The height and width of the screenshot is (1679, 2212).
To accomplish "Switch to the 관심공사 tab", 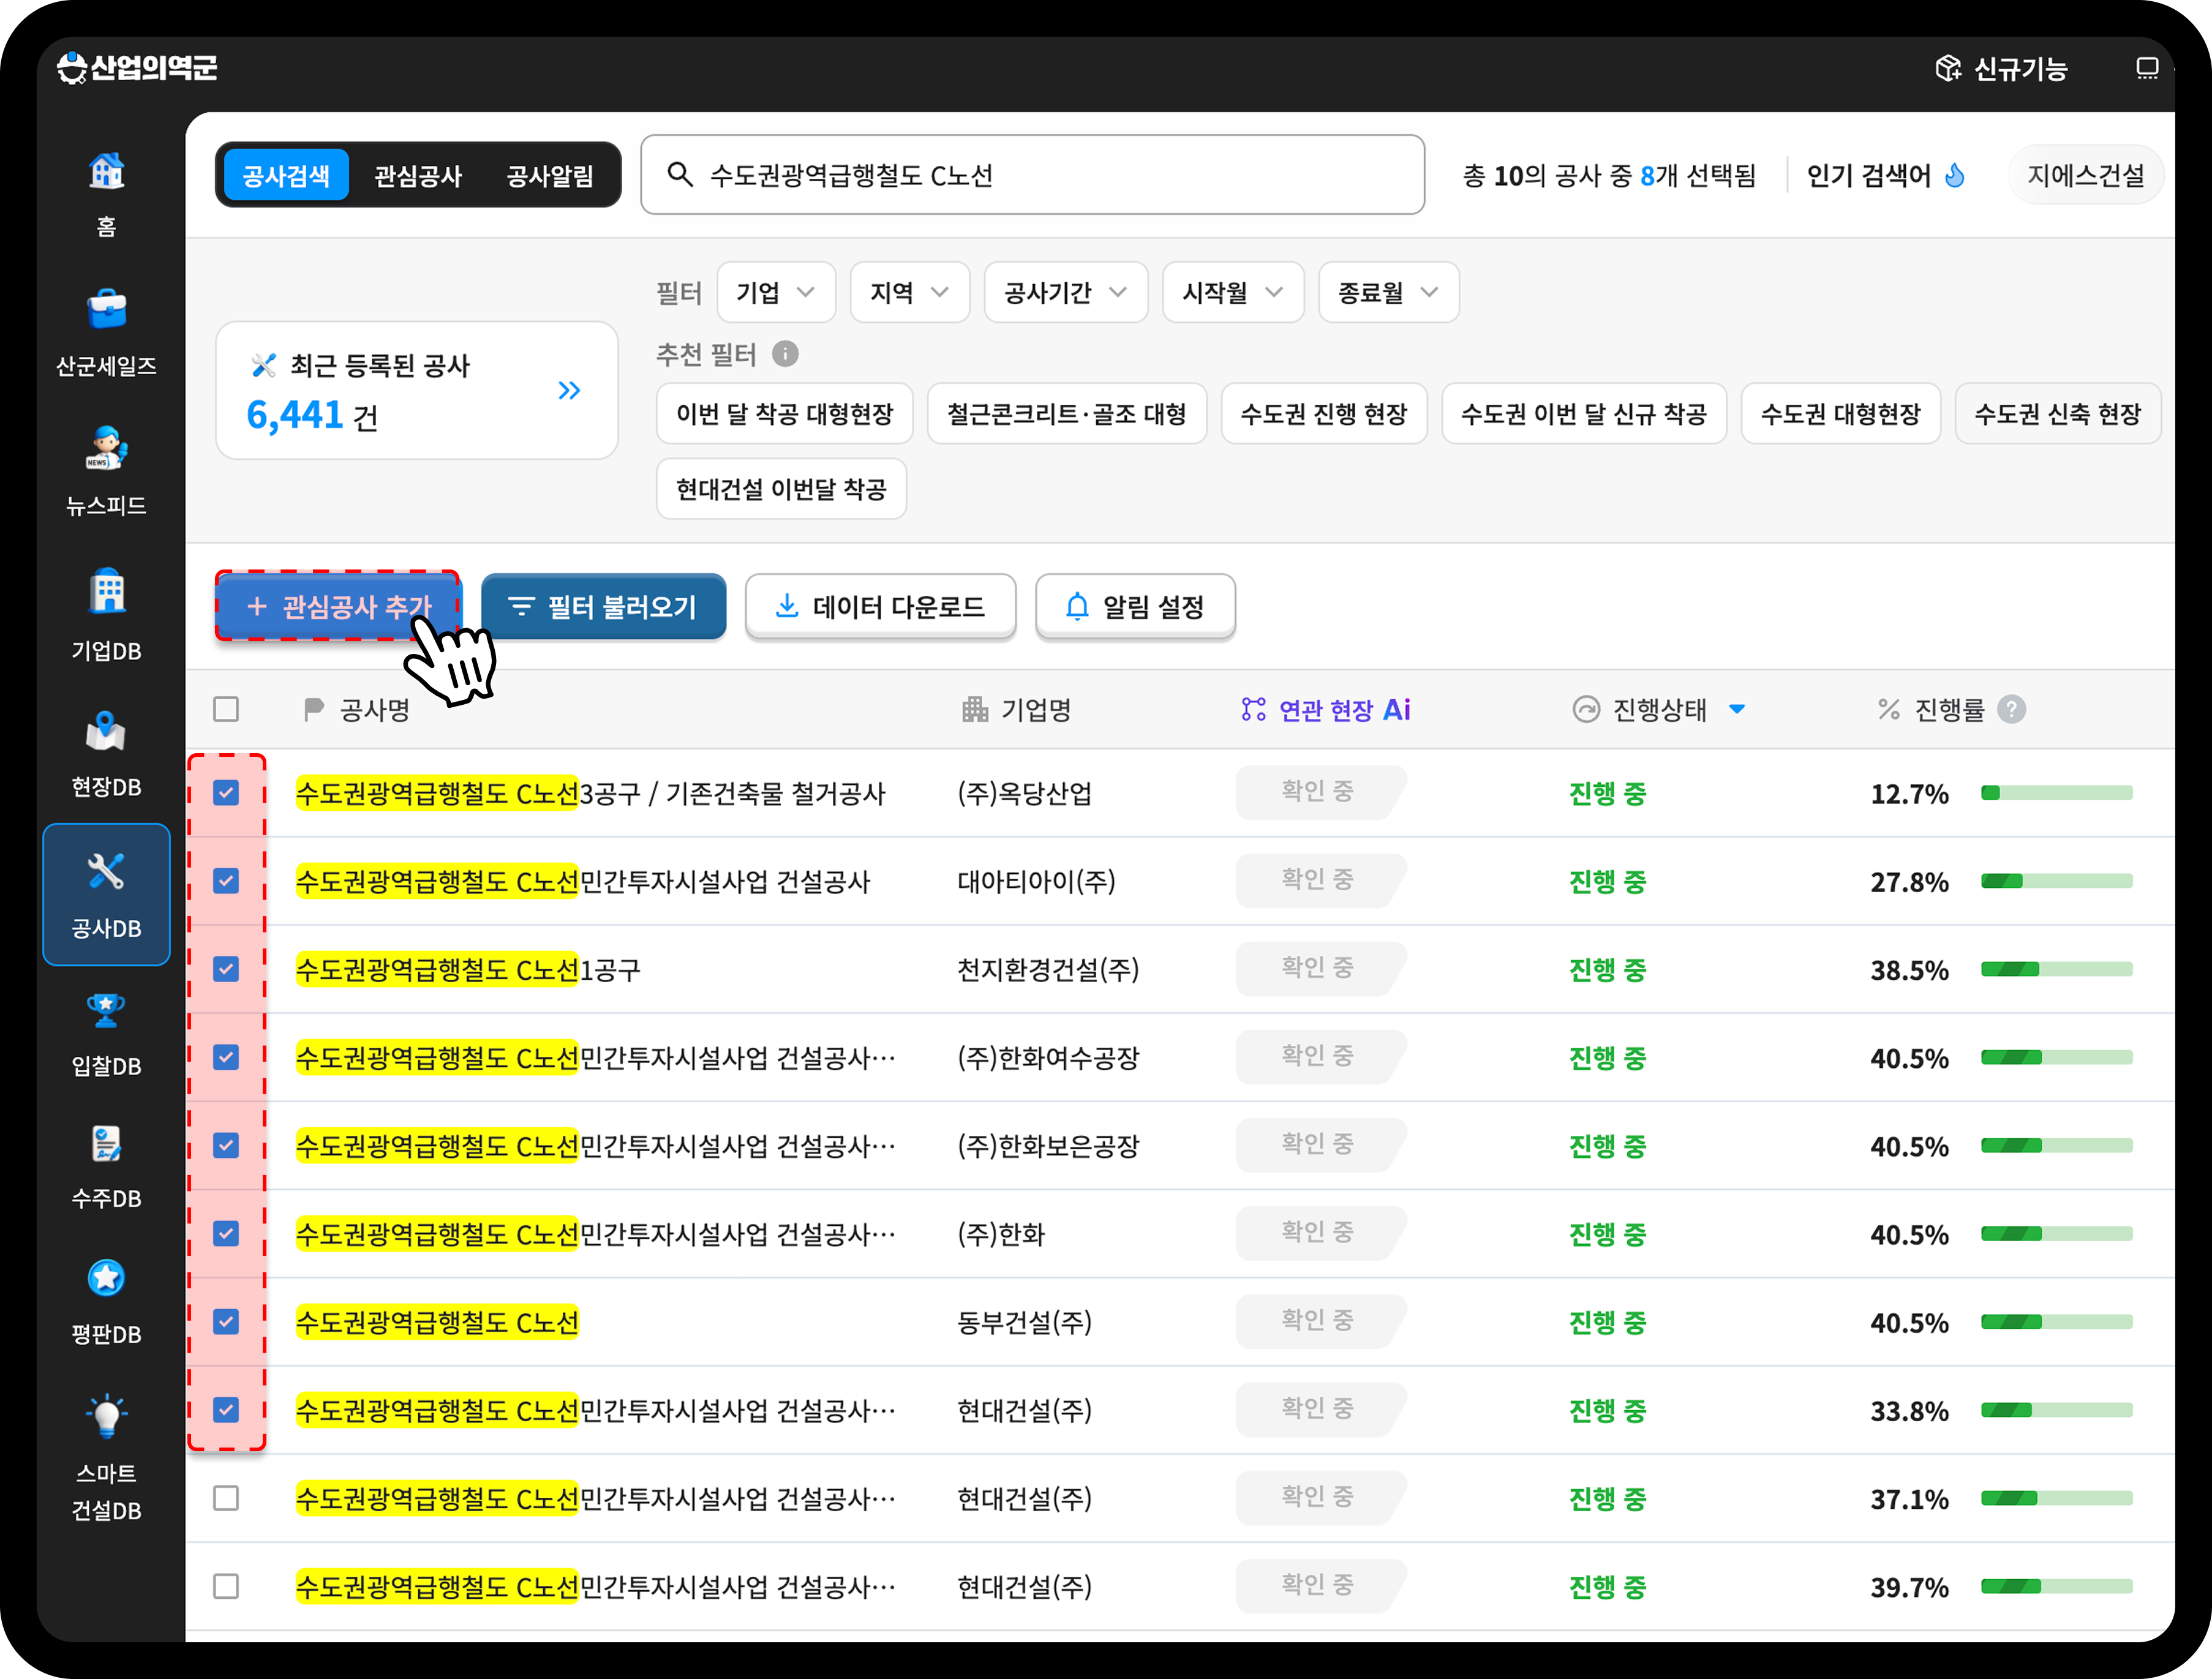I will click(418, 175).
